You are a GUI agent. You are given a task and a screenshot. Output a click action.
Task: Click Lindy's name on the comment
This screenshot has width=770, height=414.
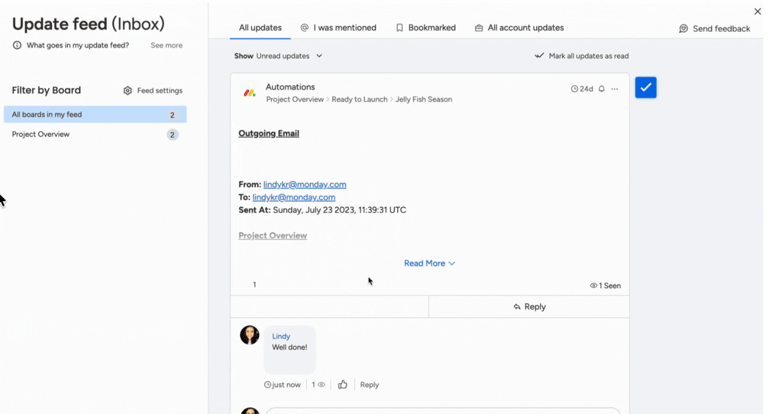pos(281,336)
